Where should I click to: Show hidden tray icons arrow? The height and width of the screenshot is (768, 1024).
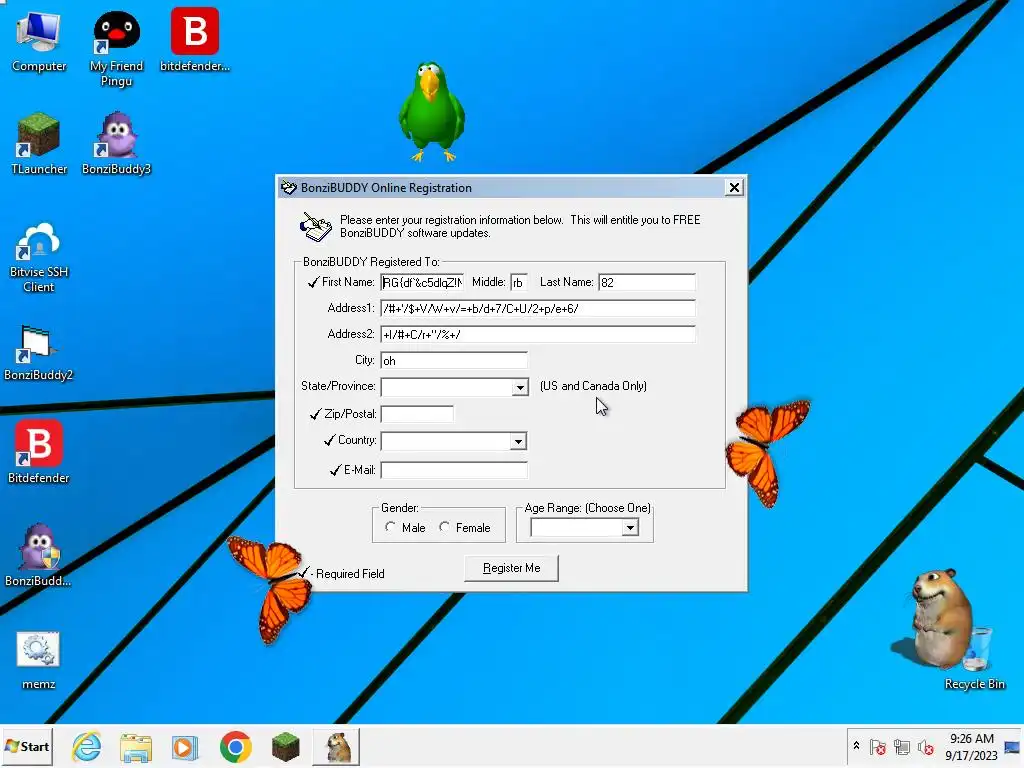[856, 746]
